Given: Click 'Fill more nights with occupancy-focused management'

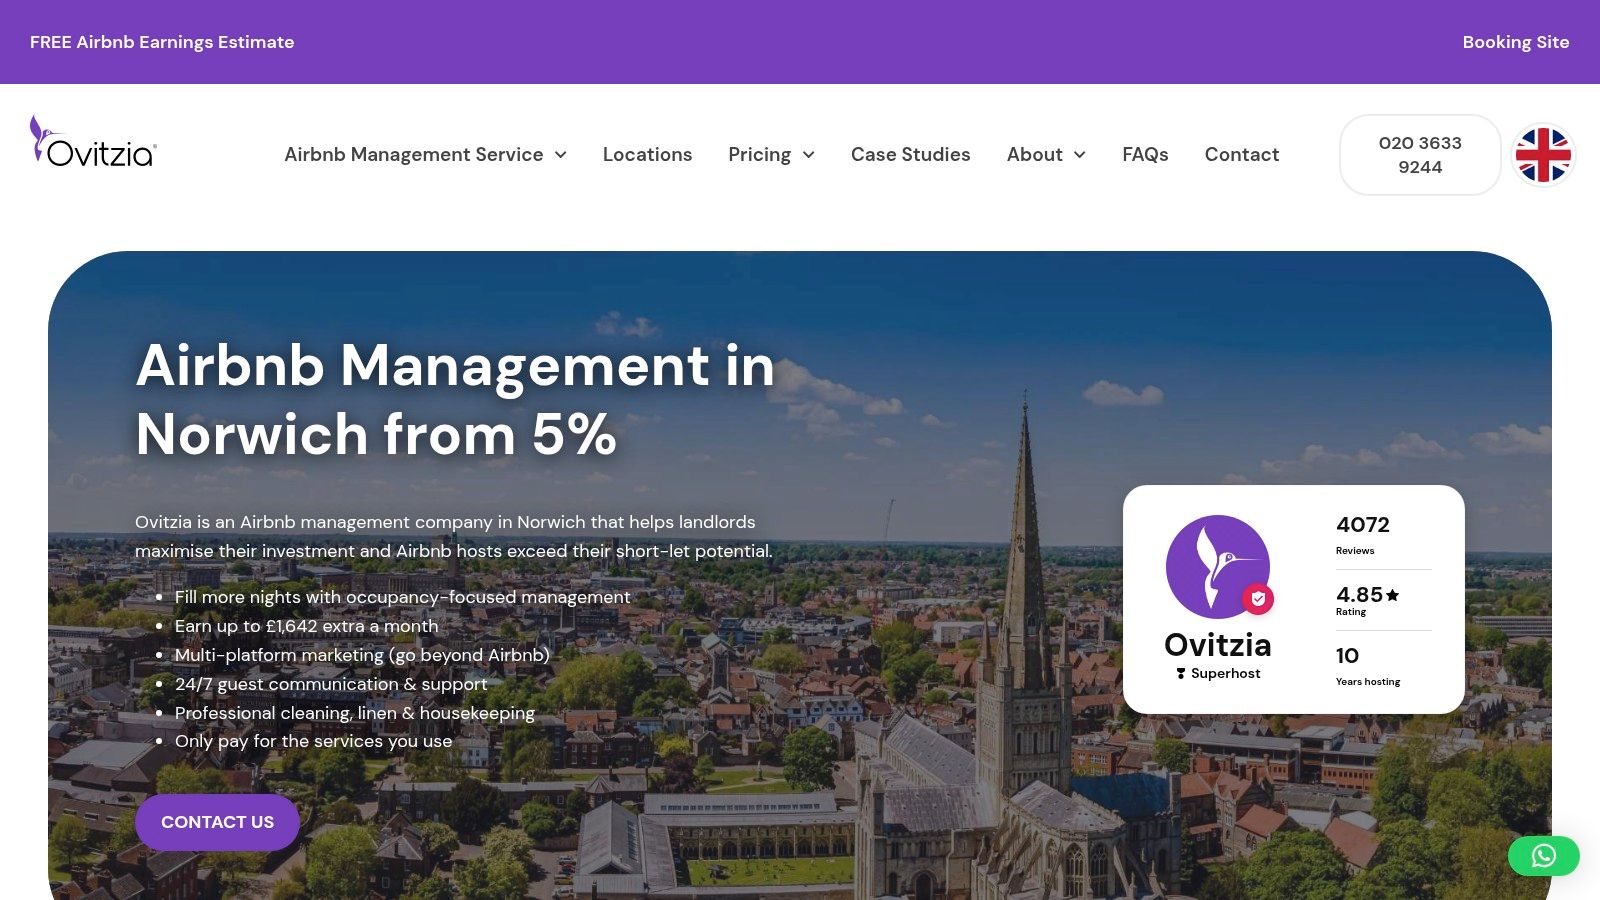Looking at the screenshot, I should pyautogui.click(x=402, y=597).
